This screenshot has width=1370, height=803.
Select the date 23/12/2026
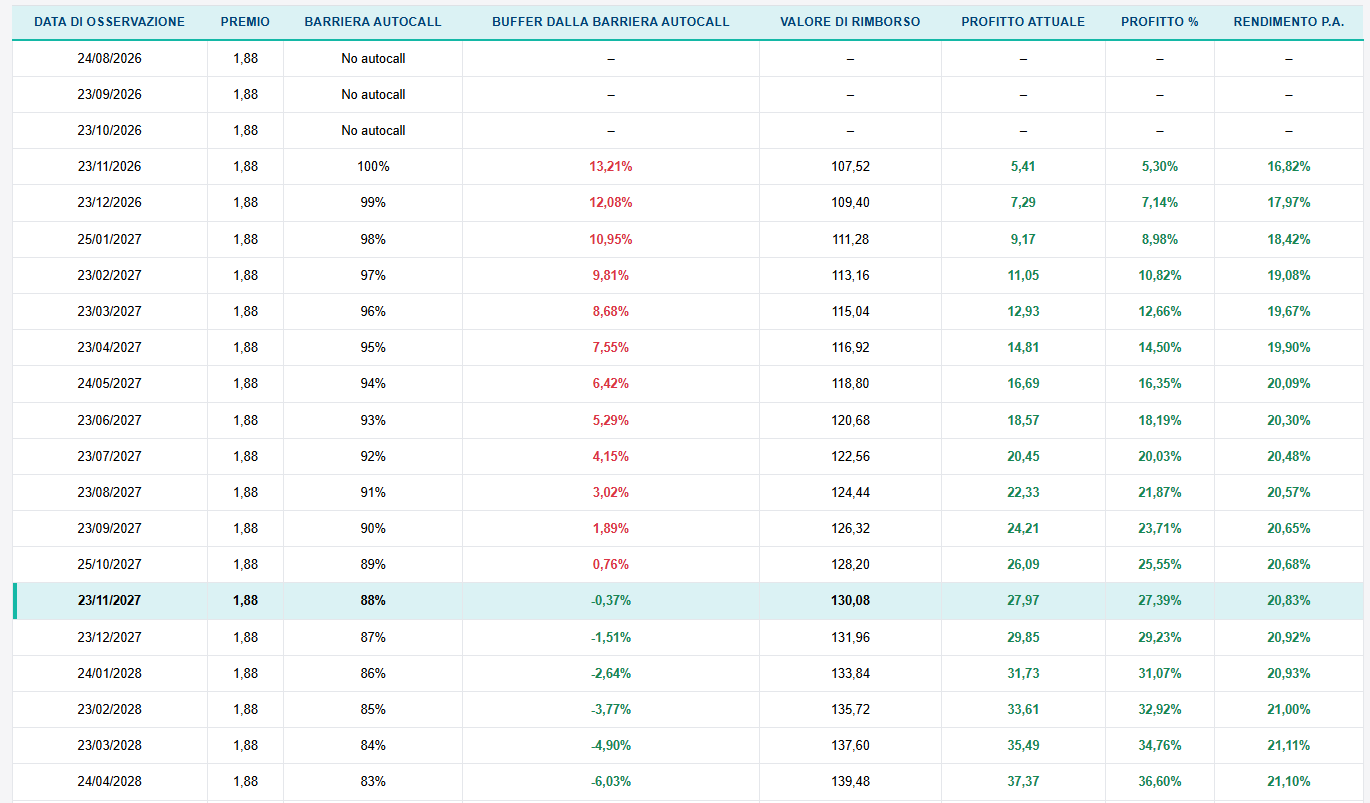[x=109, y=202]
